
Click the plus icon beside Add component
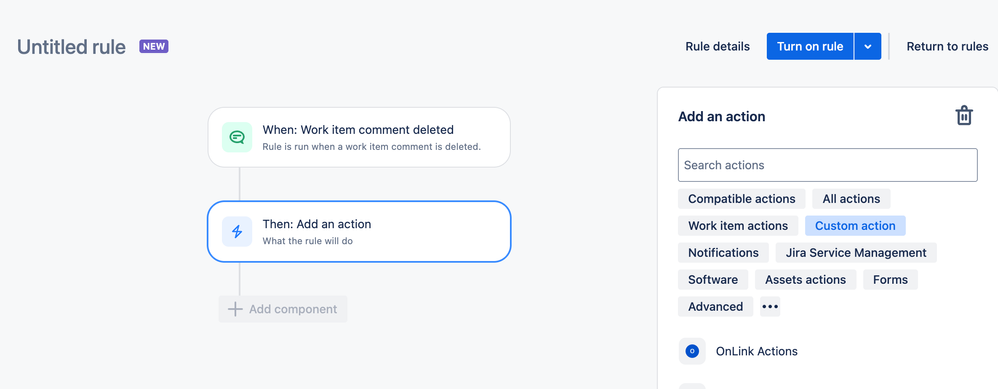pyautogui.click(x=235, y=309)
